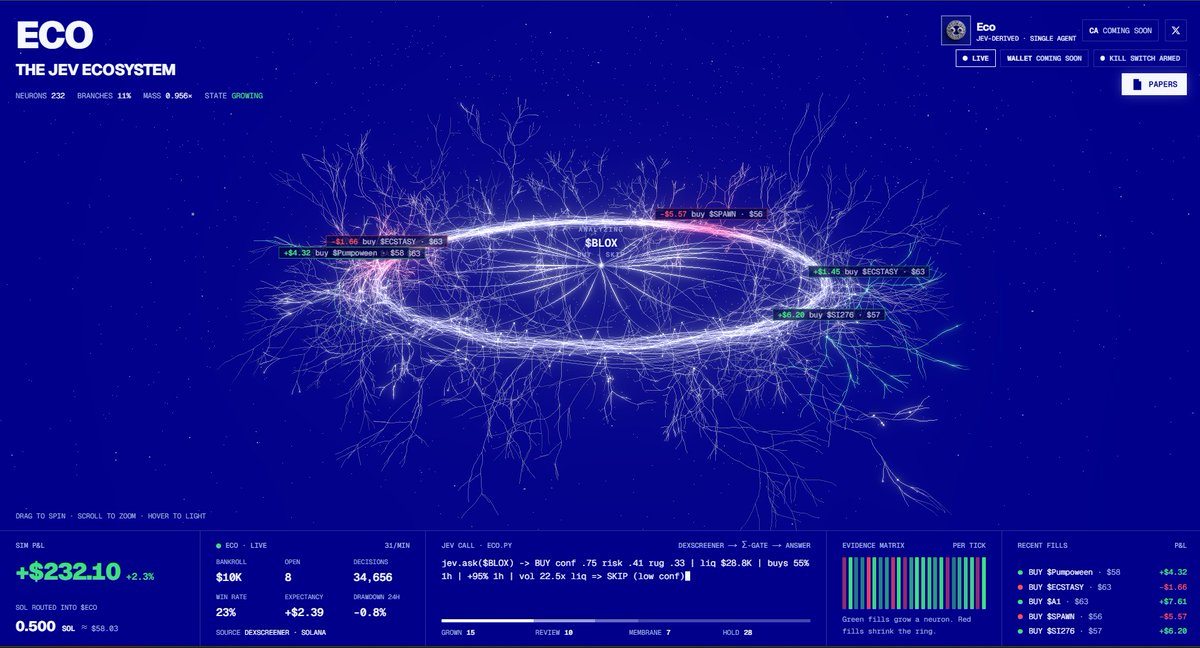Click the $BLOX analyzing center label

601,243
